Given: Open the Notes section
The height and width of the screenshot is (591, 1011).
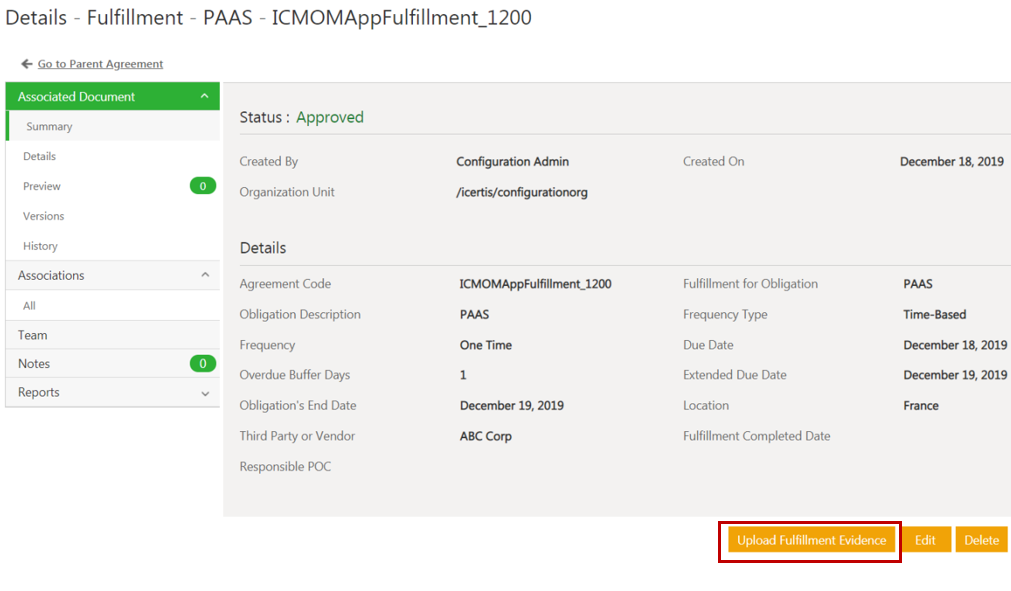Looking at the screenshot, I should 34,364.
